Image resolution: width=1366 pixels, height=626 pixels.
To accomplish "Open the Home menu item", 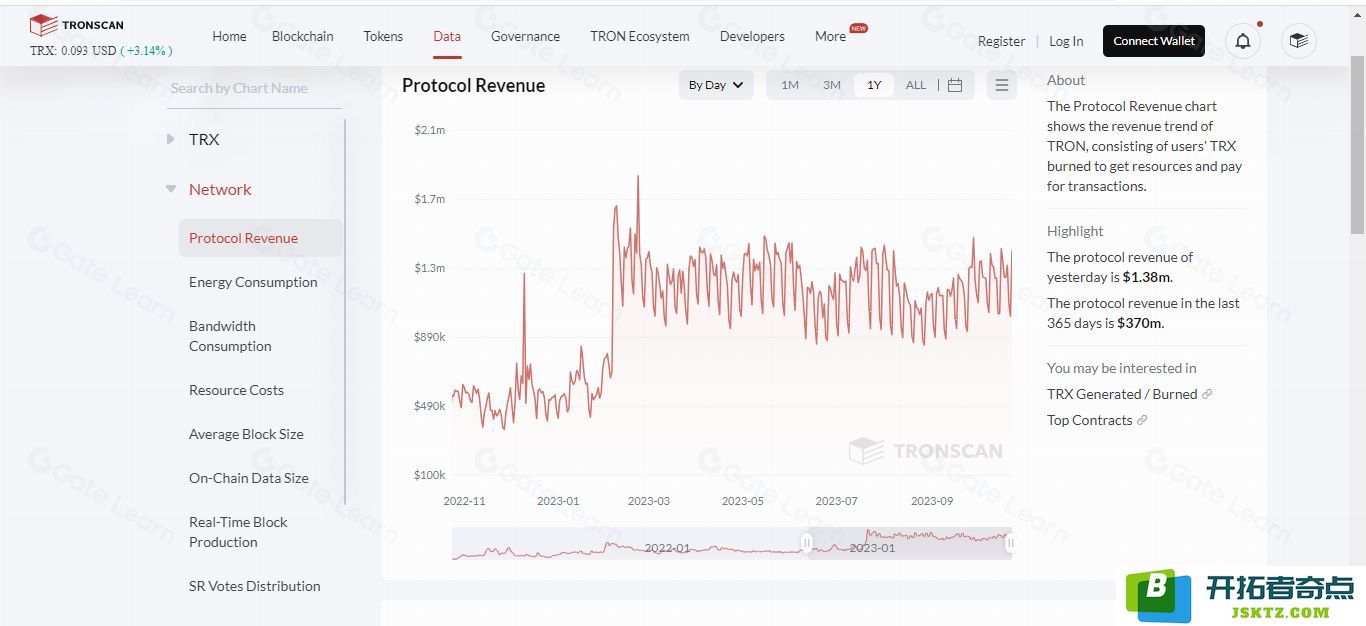I will tap(229, 36).
